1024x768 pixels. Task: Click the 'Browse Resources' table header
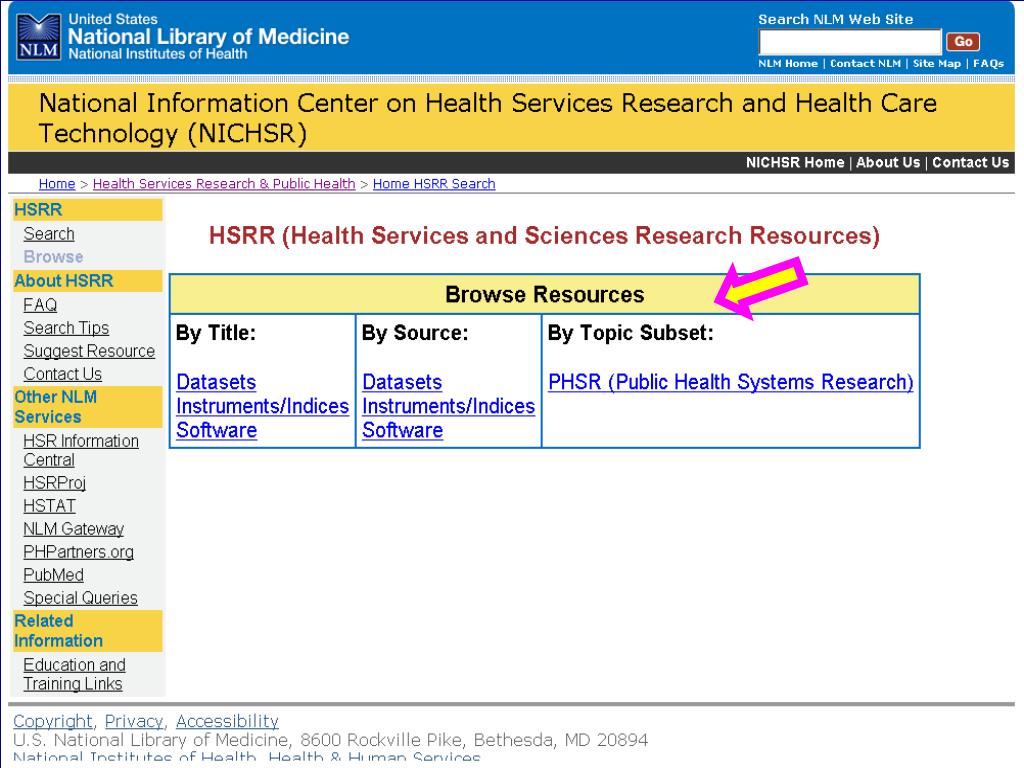[545, 295]
